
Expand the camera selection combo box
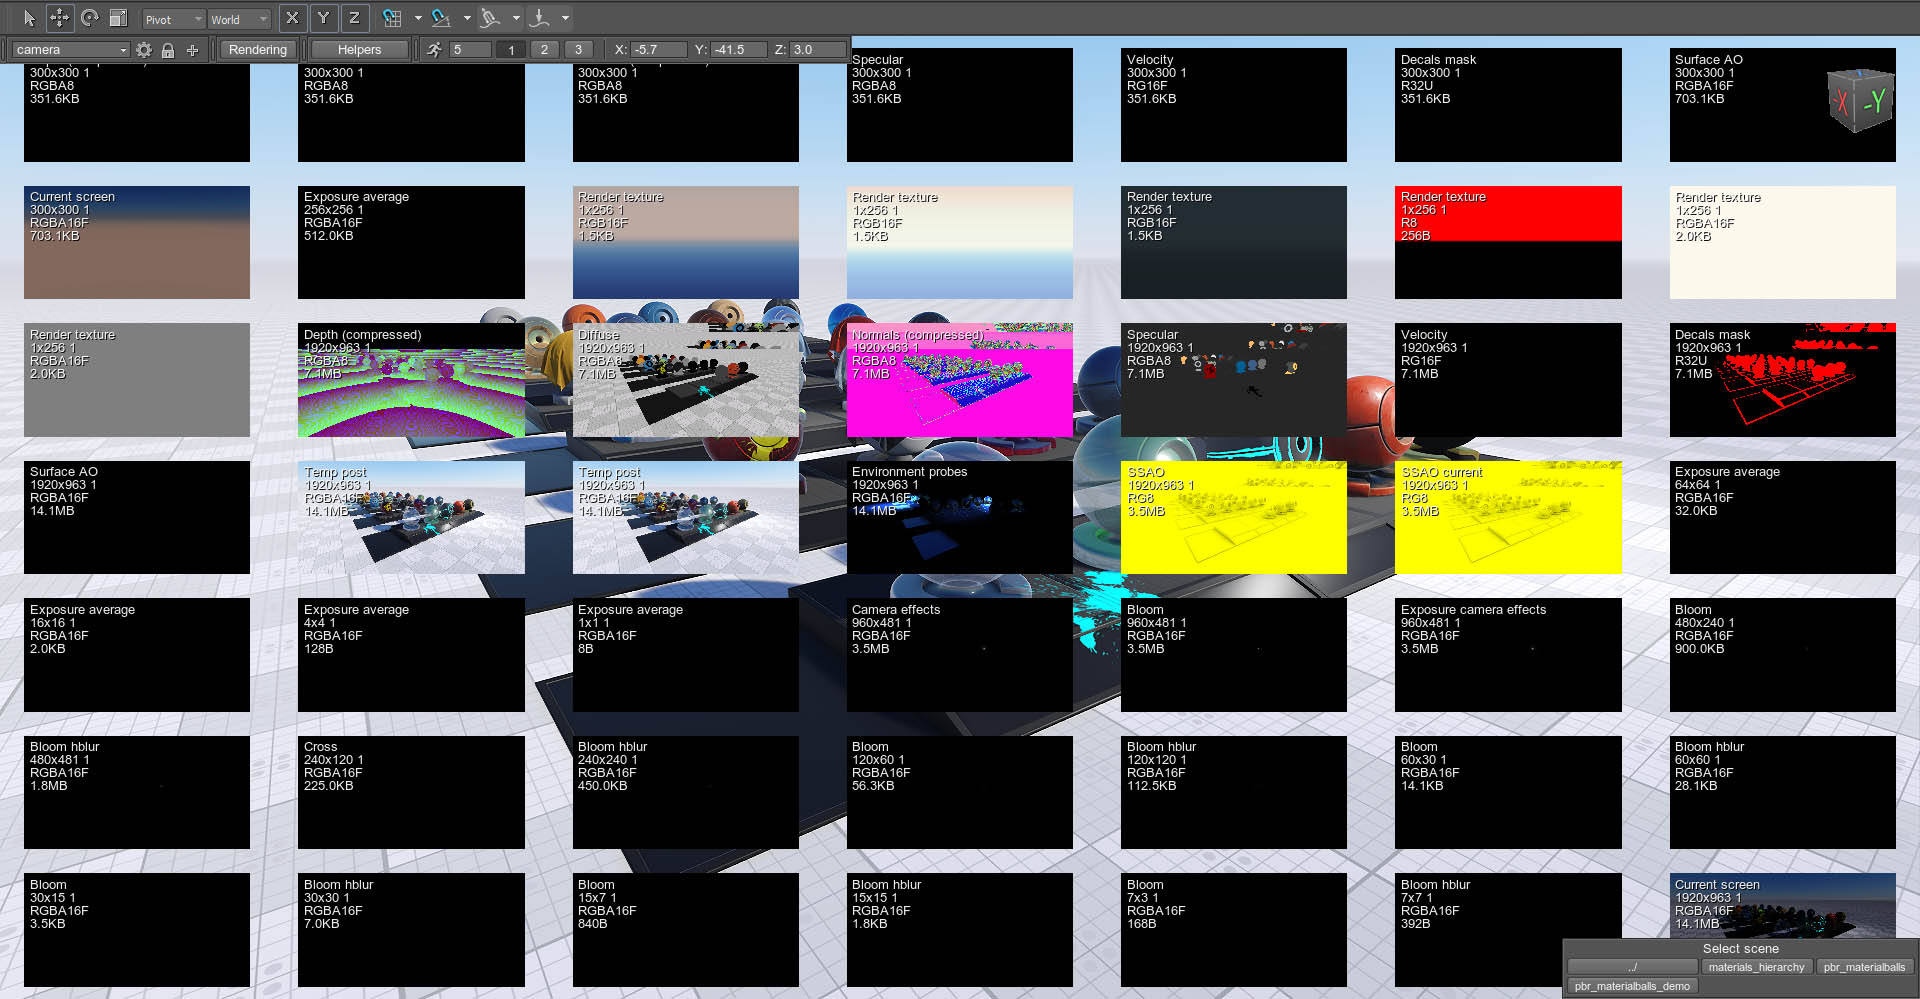70,50
